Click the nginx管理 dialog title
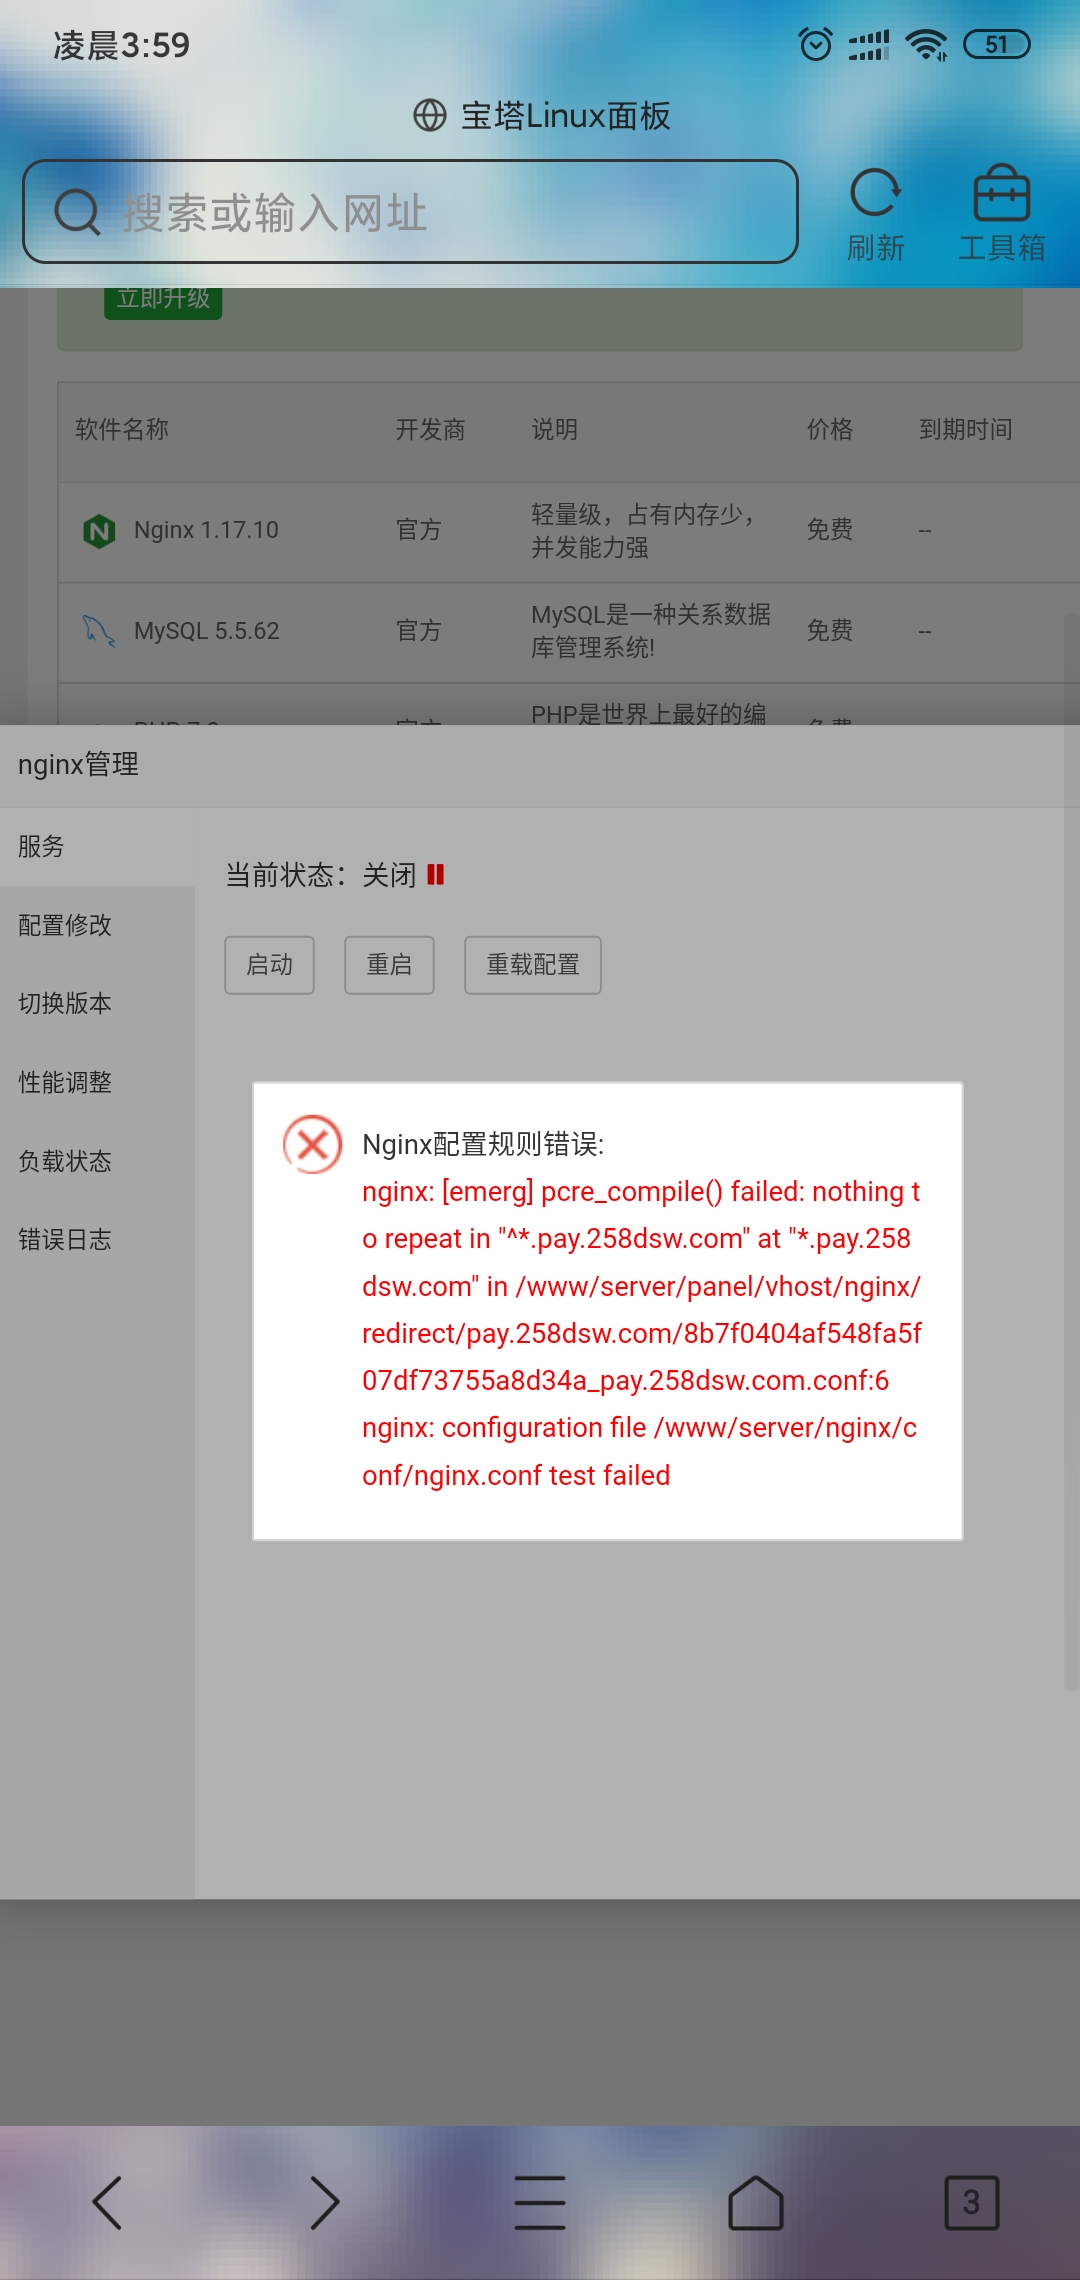Image resolution: width=1080 pixels, height=2280 pixels. click(x=78, y=765)
